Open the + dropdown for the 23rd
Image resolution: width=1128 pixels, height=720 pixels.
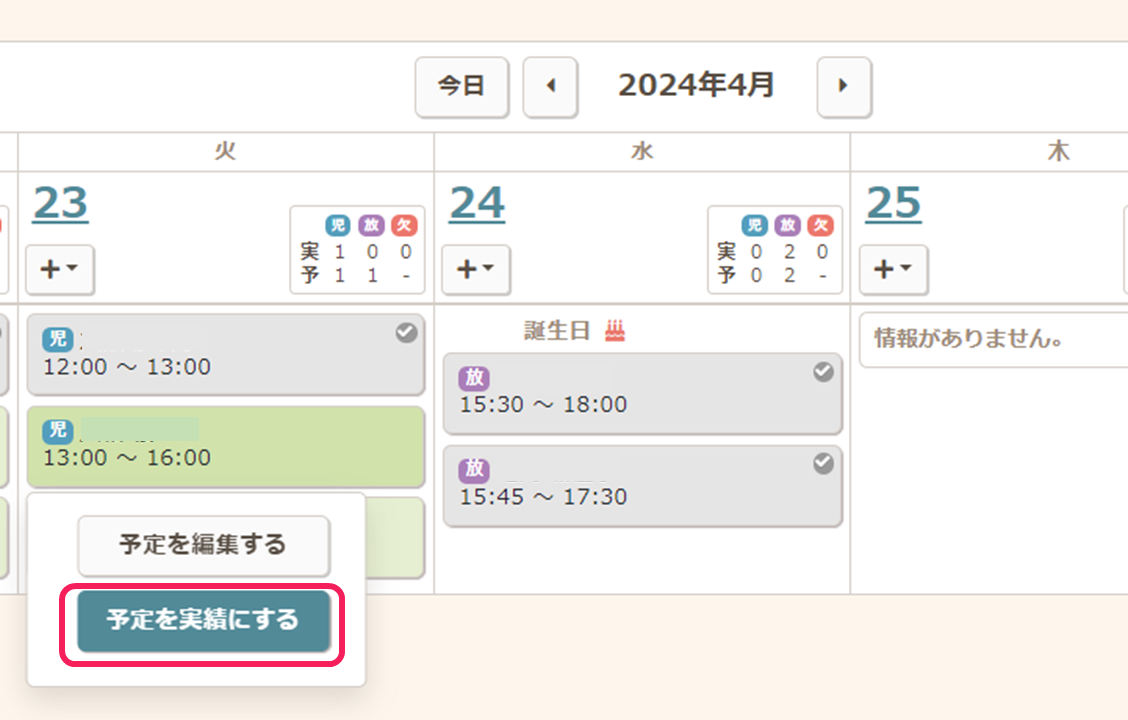60,269
